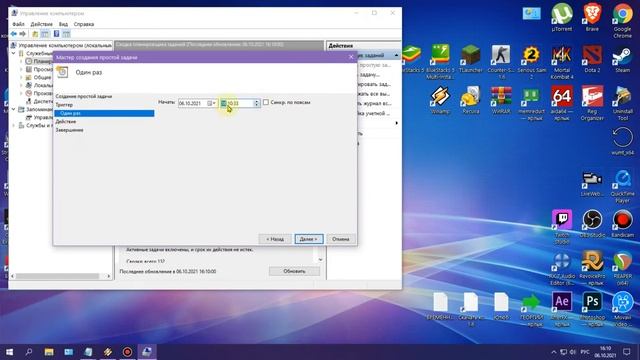This screenshot has width=640, height=360.
Task: Collapse the Actions pane section arrow
Action: 396,55
